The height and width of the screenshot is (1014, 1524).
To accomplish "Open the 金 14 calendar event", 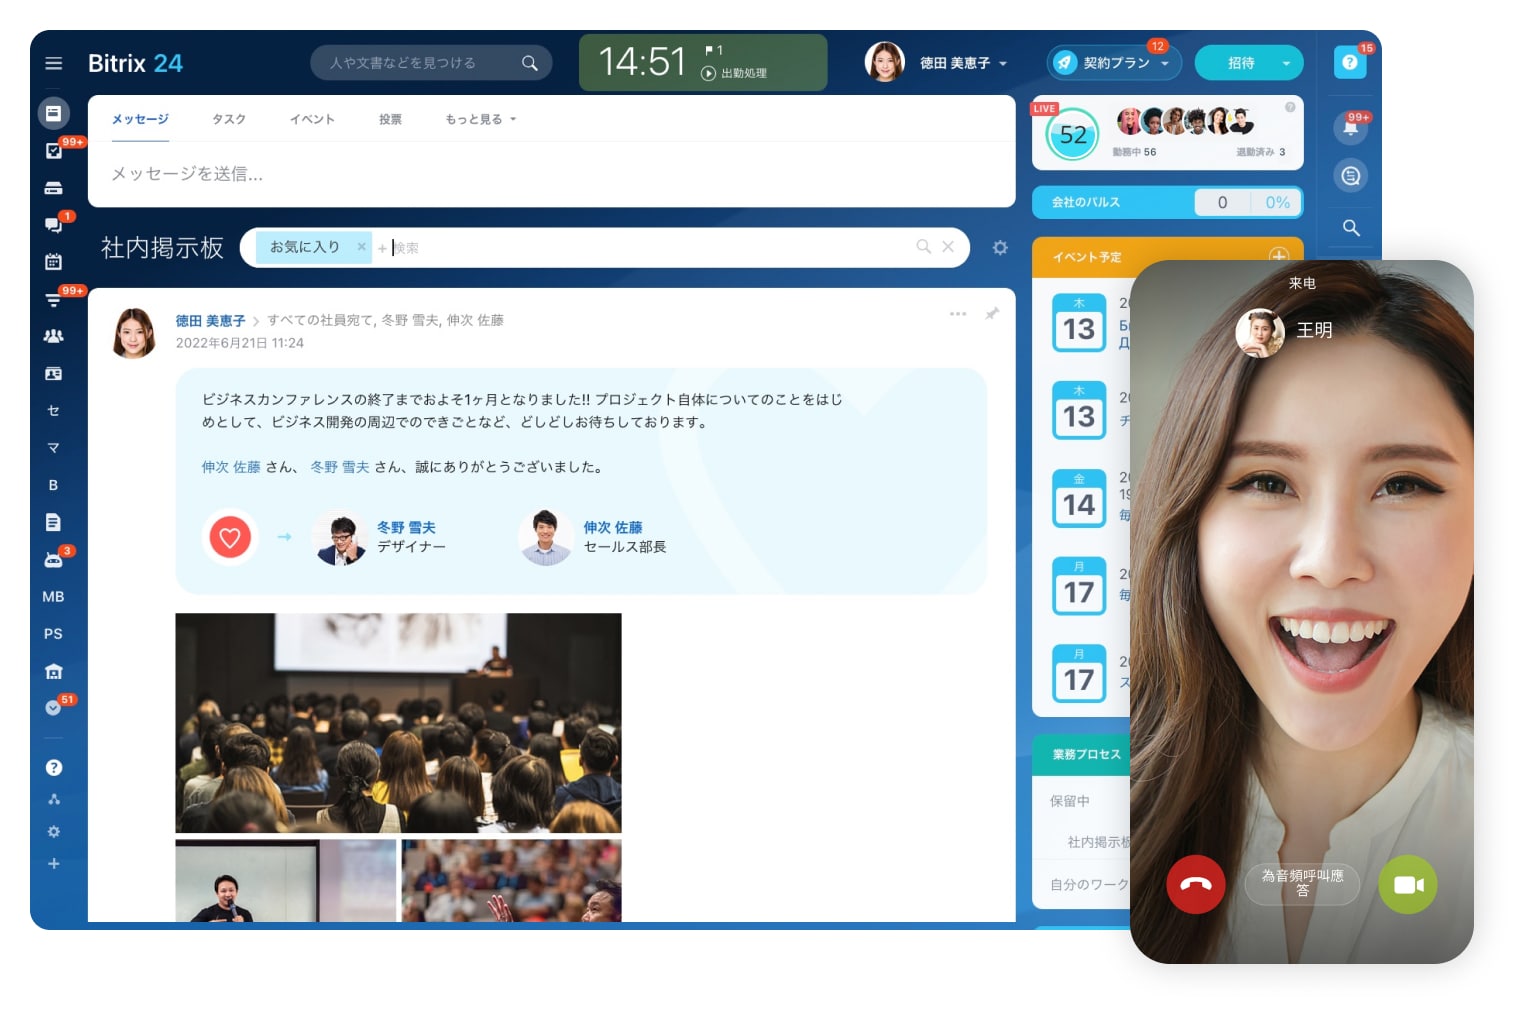I will click(1079, 497).
